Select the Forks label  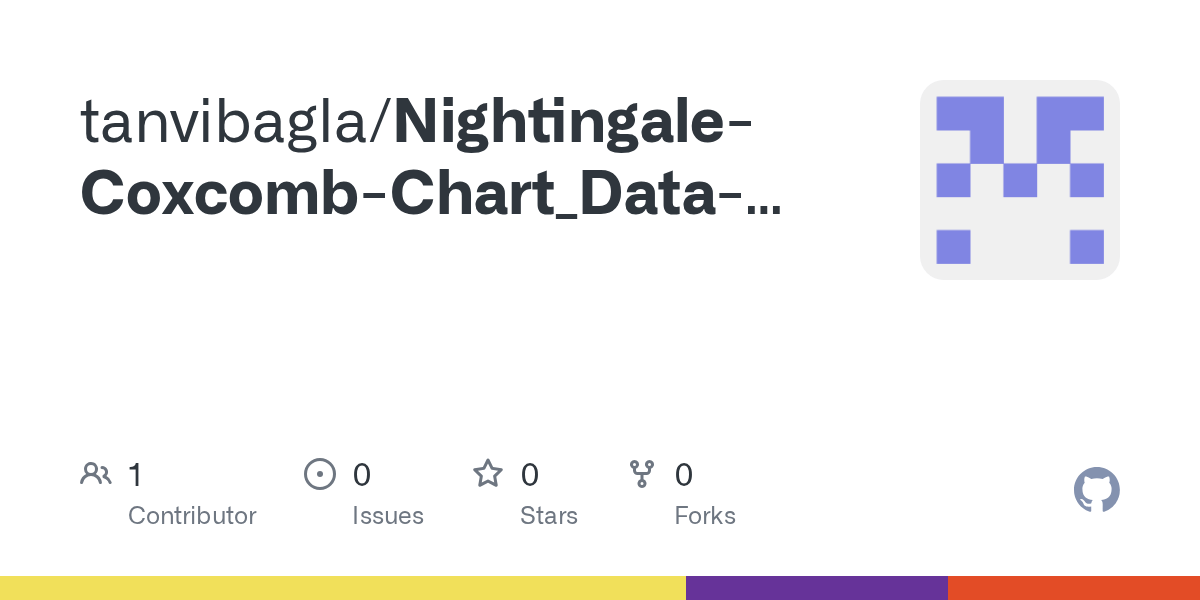705,516
